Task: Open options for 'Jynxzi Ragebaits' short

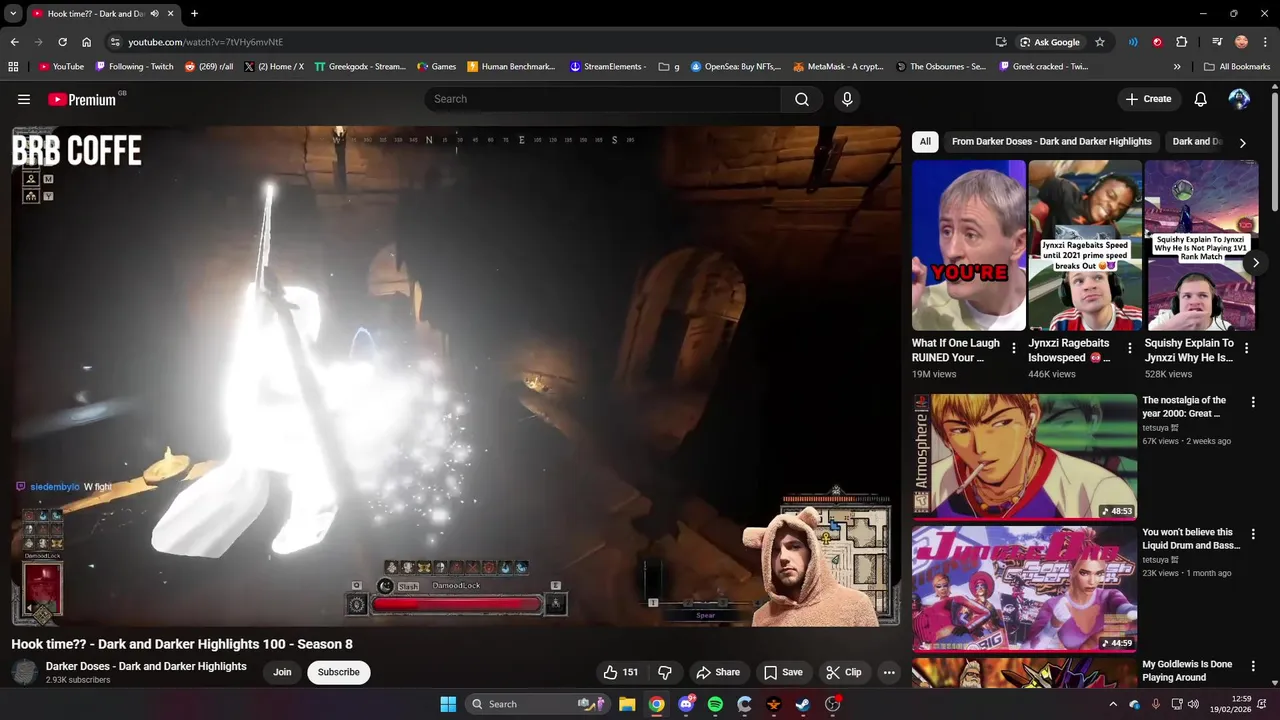Action: tap(1130, 349)
